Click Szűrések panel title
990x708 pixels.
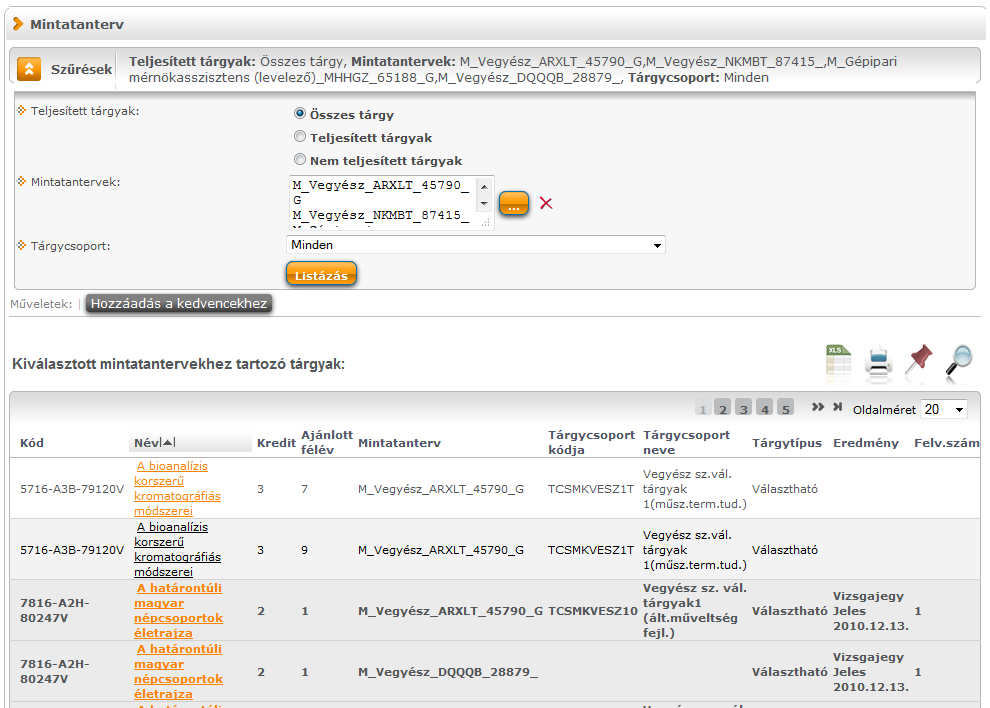(81, 69)
